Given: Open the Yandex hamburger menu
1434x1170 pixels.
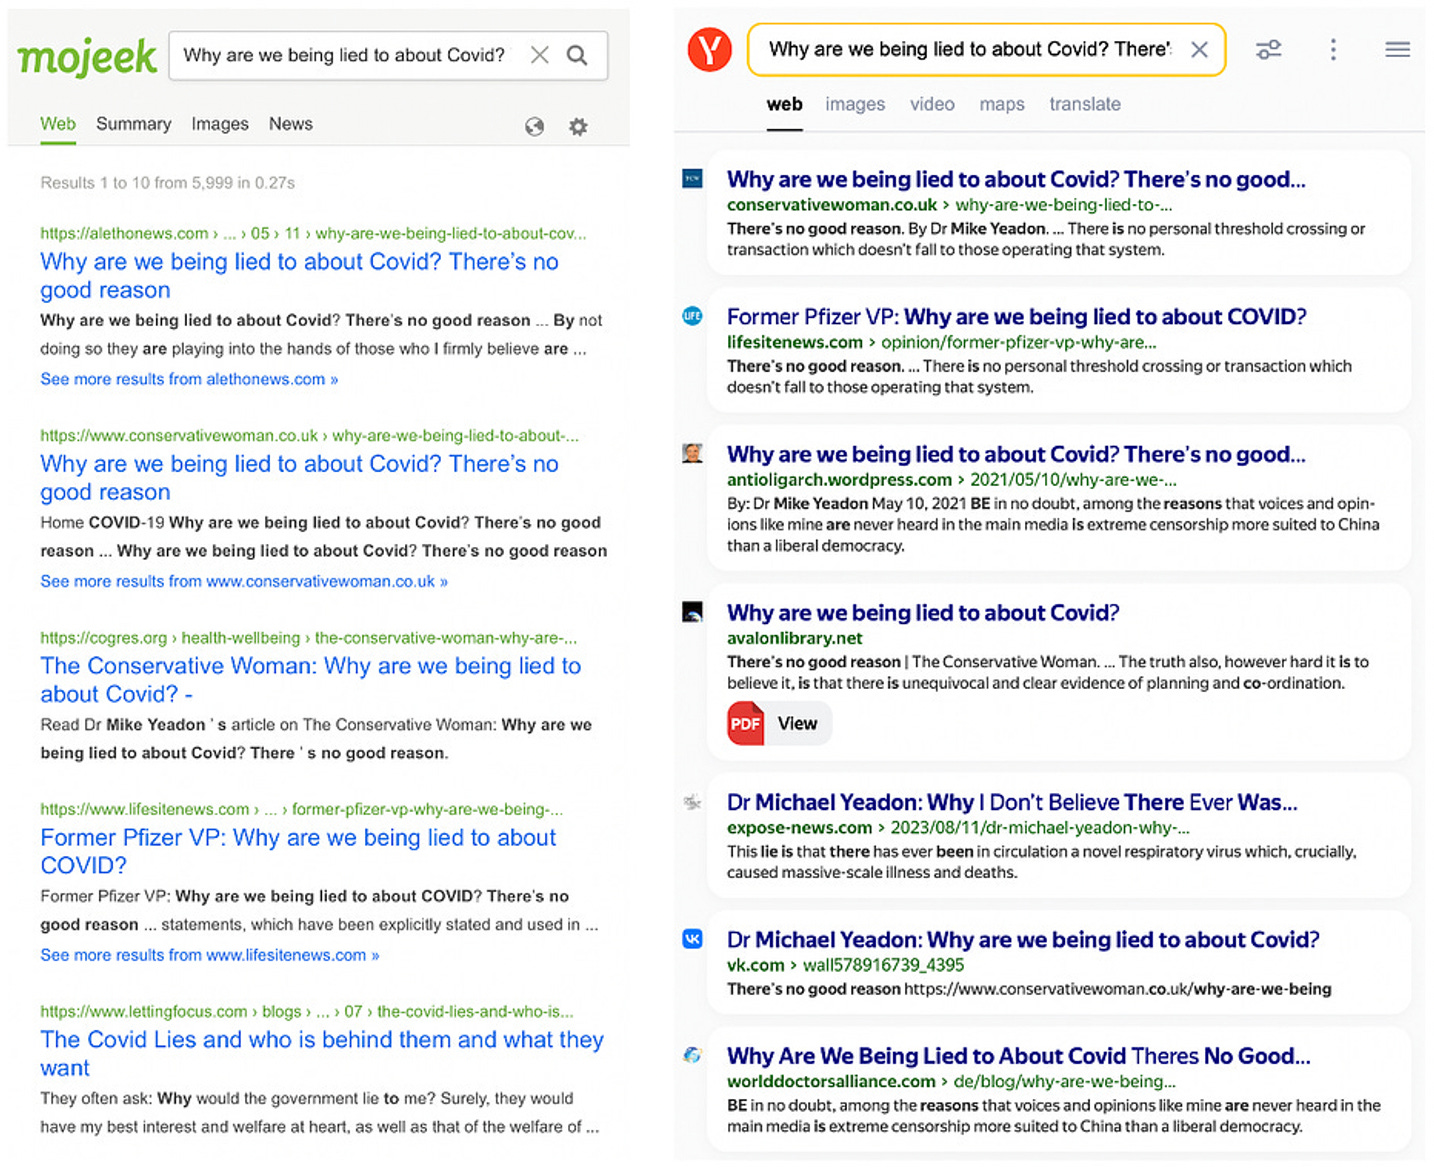Looking at the screenshot, I should [1398, 49].
